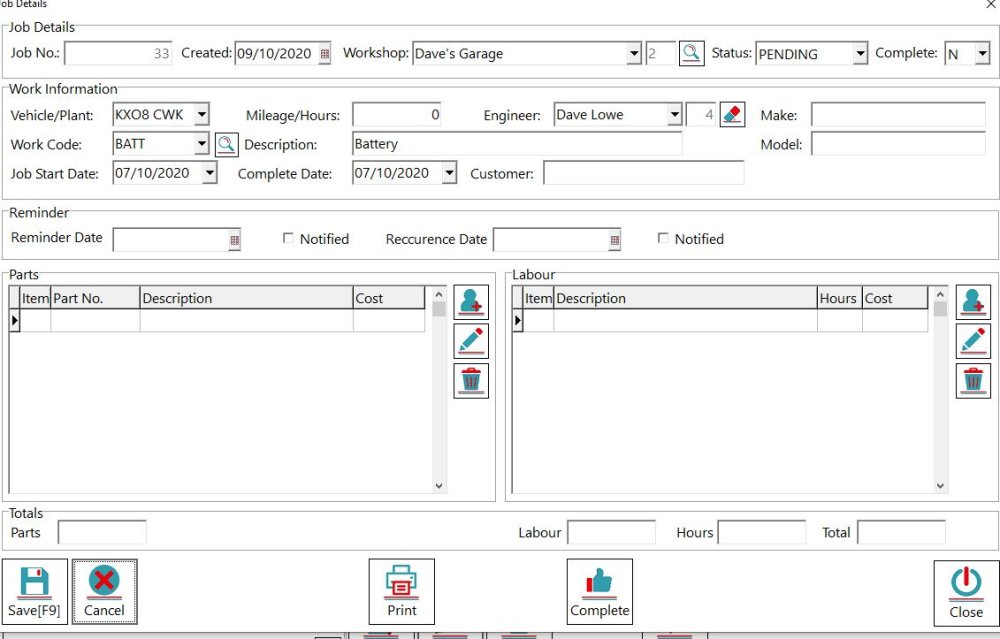
Task: Click the Print button
Action: pos(402,592)
